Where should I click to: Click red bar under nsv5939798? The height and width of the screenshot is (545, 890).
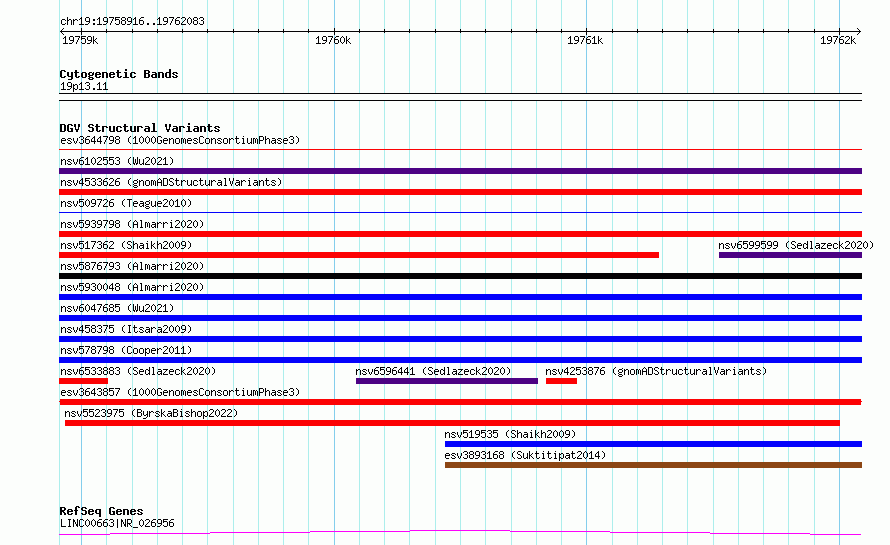460,234
